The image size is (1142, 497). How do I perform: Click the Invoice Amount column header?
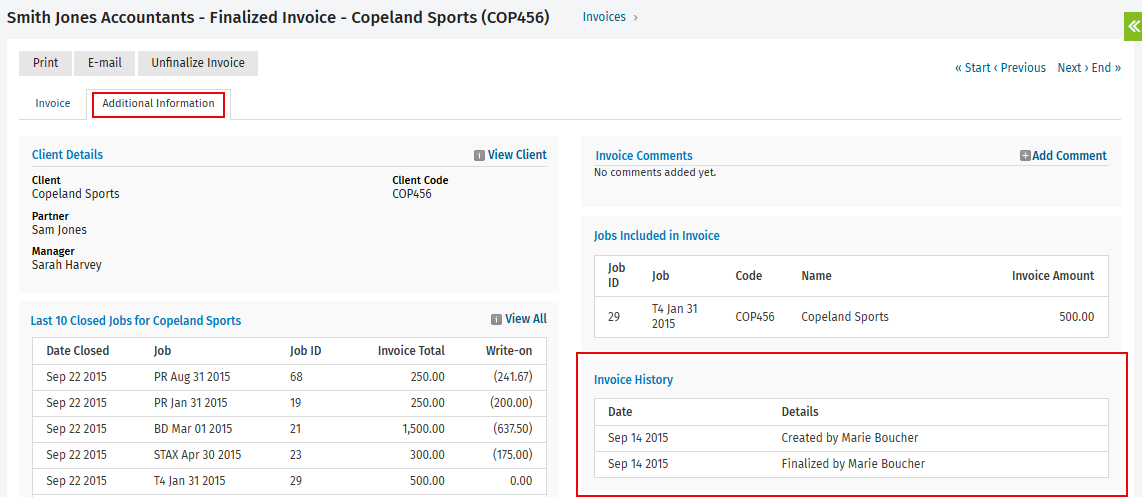pyautogui.click(x=1053, y=275)
